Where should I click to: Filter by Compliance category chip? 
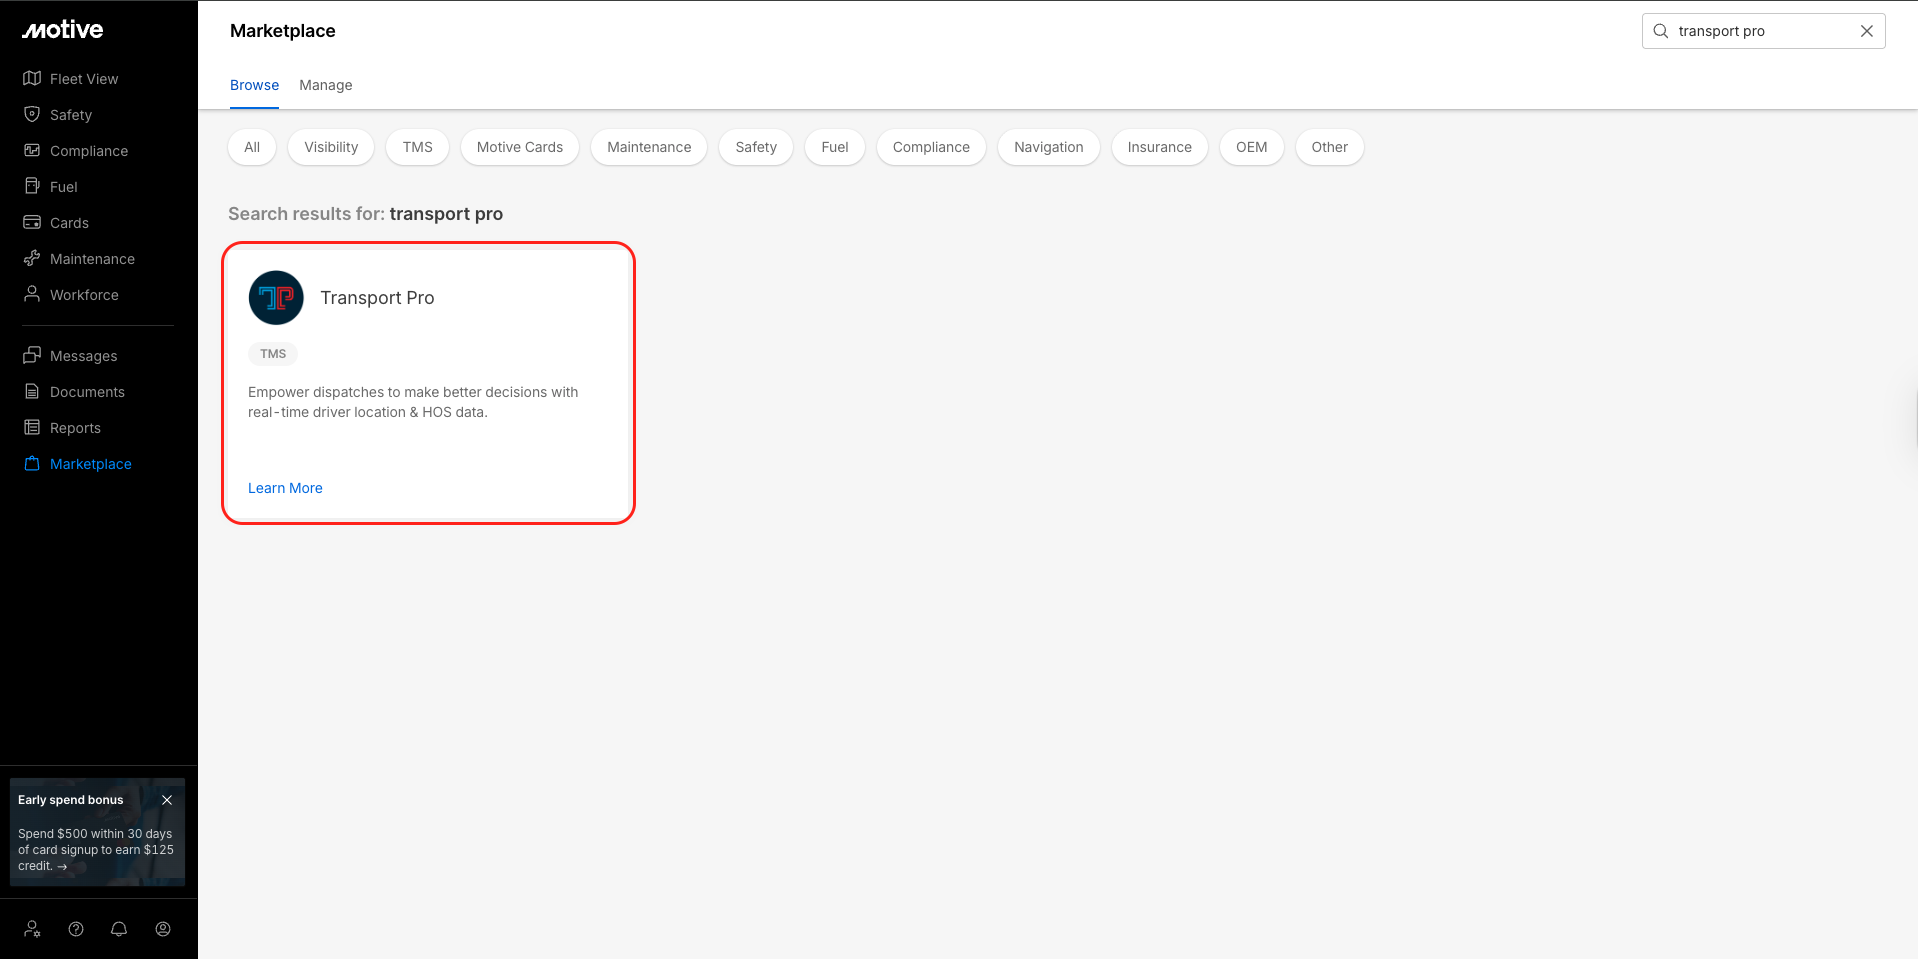pos(931,147)
